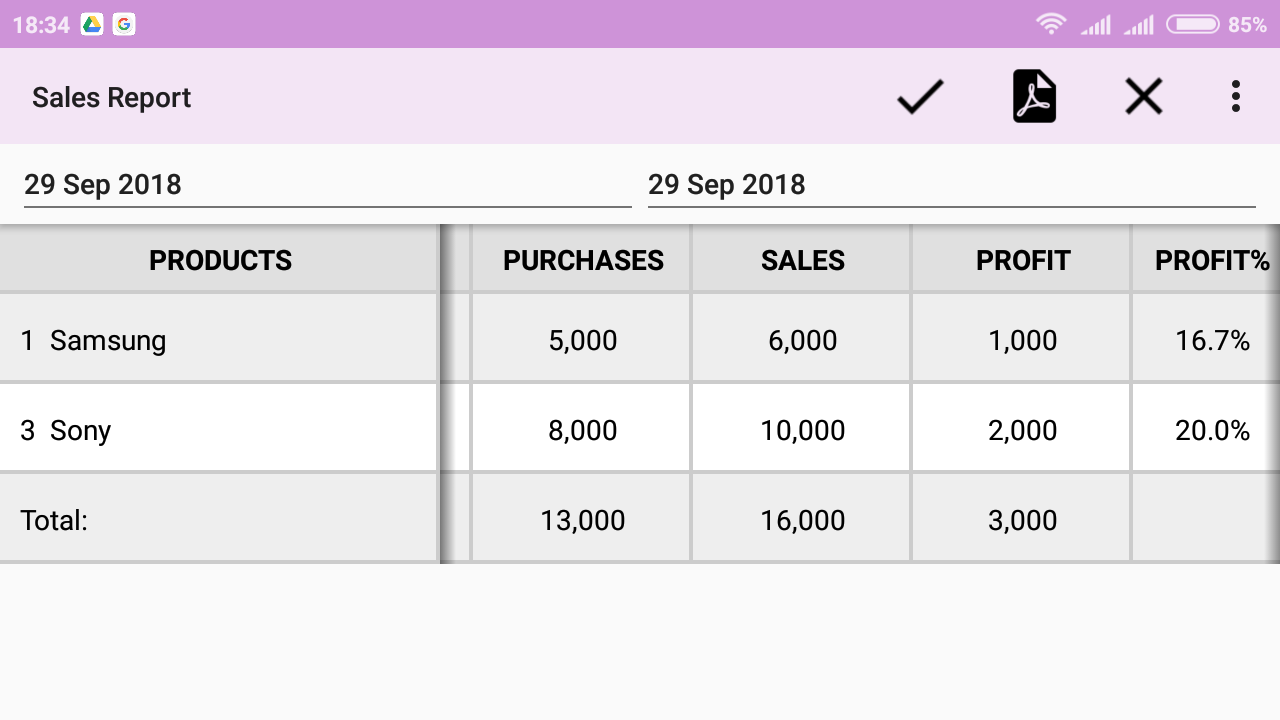The height and width of the screenshot is (720, 1280).
Task: Open the three-dot overflow menu
Action: pyautogui.click(x=1236, y=97)
